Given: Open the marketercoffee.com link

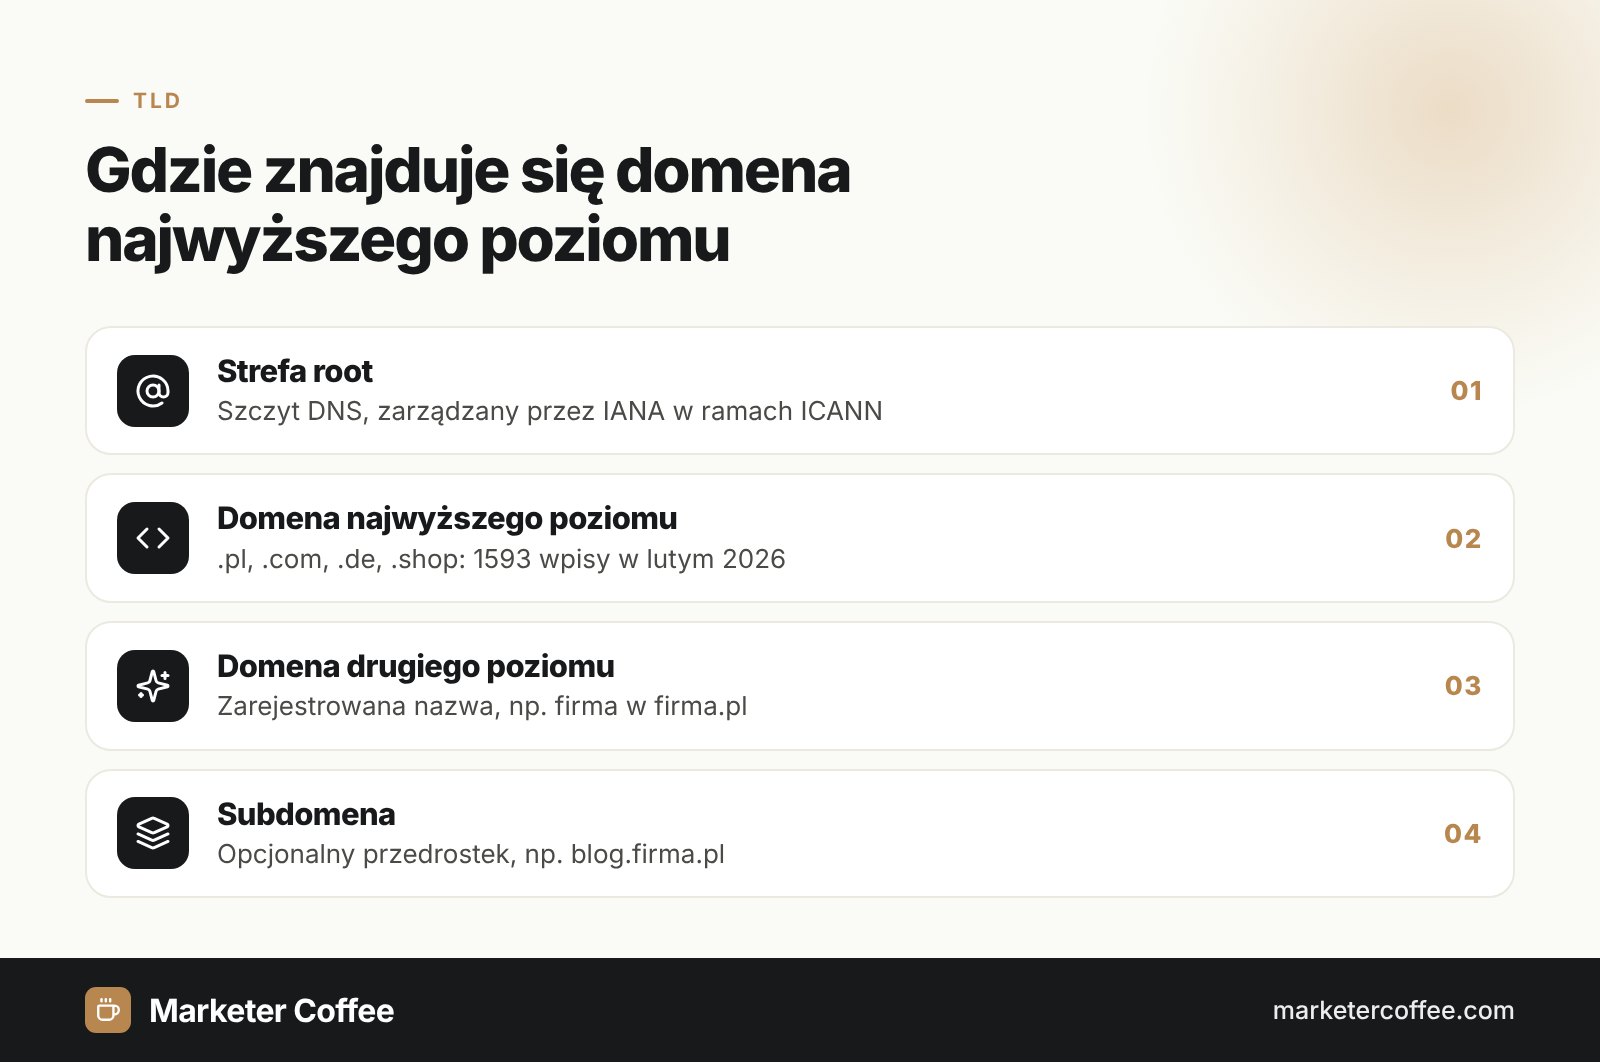Looking at the screenshot, I should 1393,1010.
